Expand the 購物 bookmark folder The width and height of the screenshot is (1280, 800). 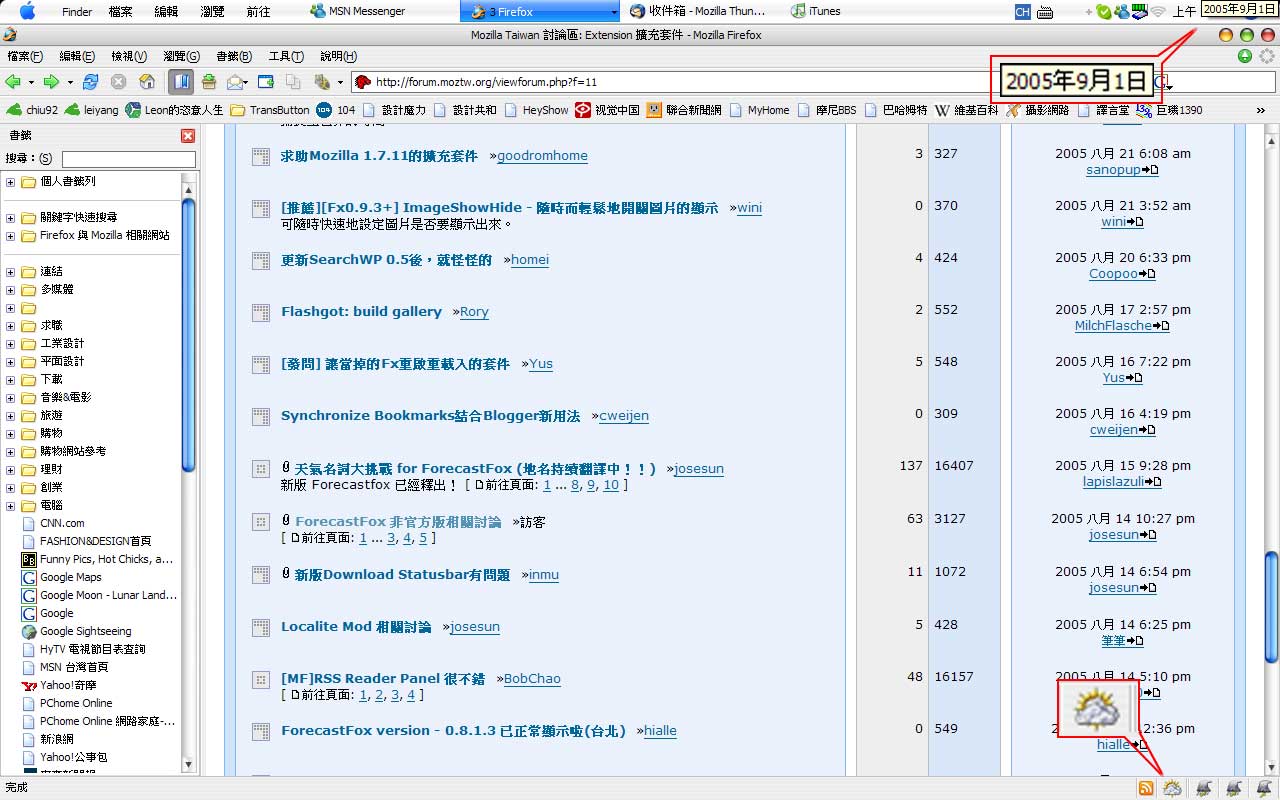[10, 434]
